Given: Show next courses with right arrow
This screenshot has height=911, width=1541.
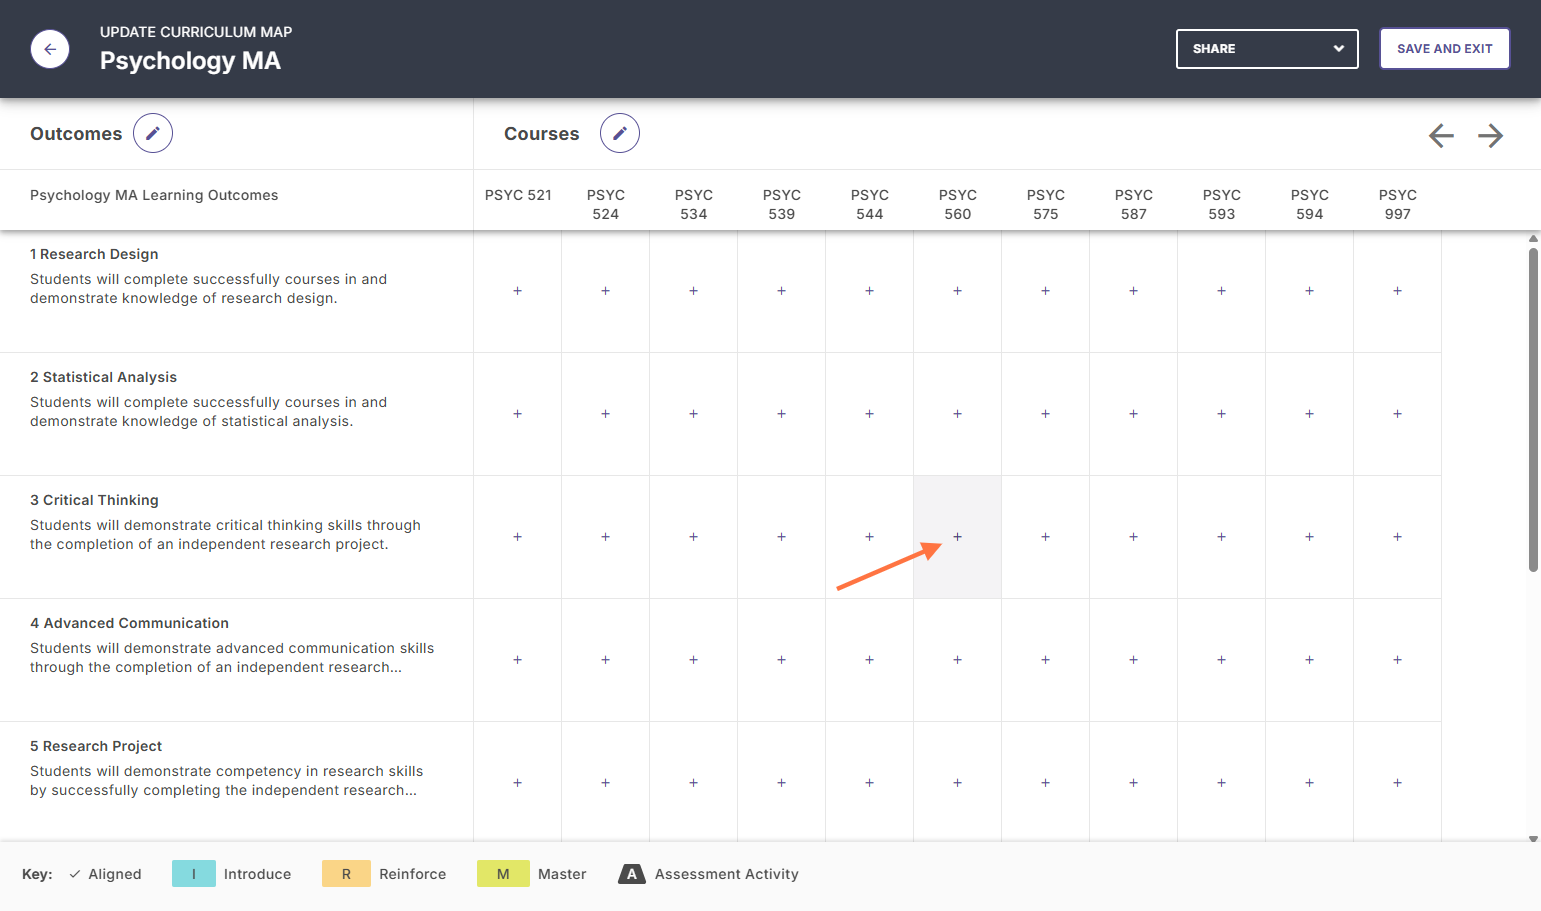Looking at the screenshot, I should (x=1491, y=135).
